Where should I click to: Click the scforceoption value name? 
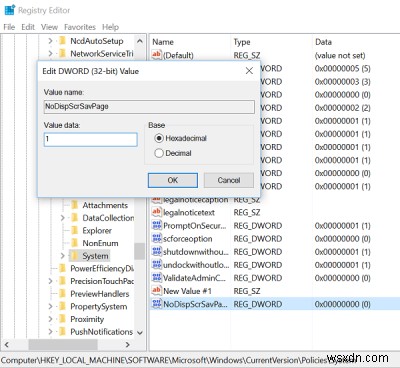(x=188, y=239)
